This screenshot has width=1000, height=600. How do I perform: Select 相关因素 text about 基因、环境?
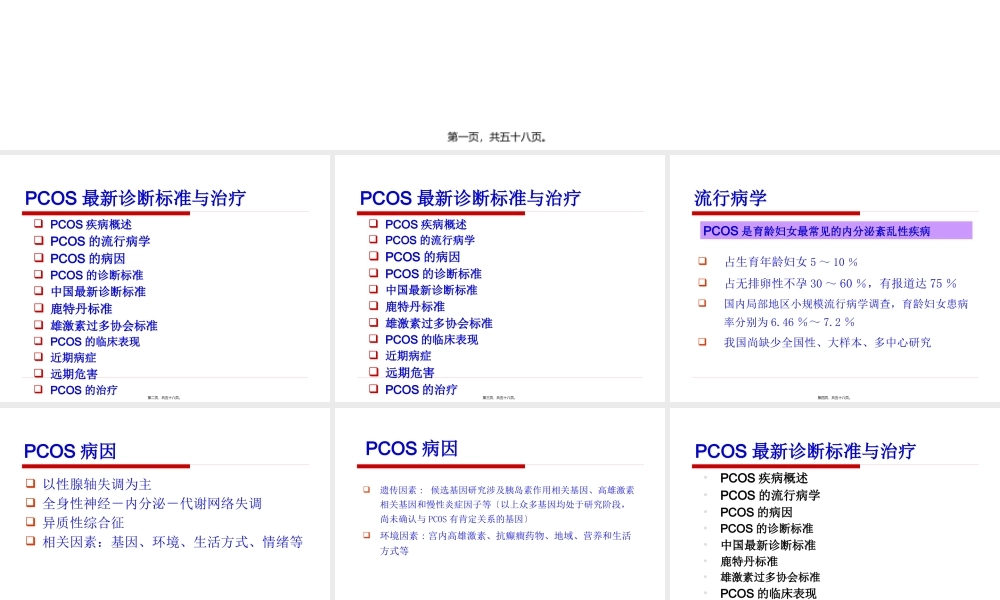(x=172, y=542)
